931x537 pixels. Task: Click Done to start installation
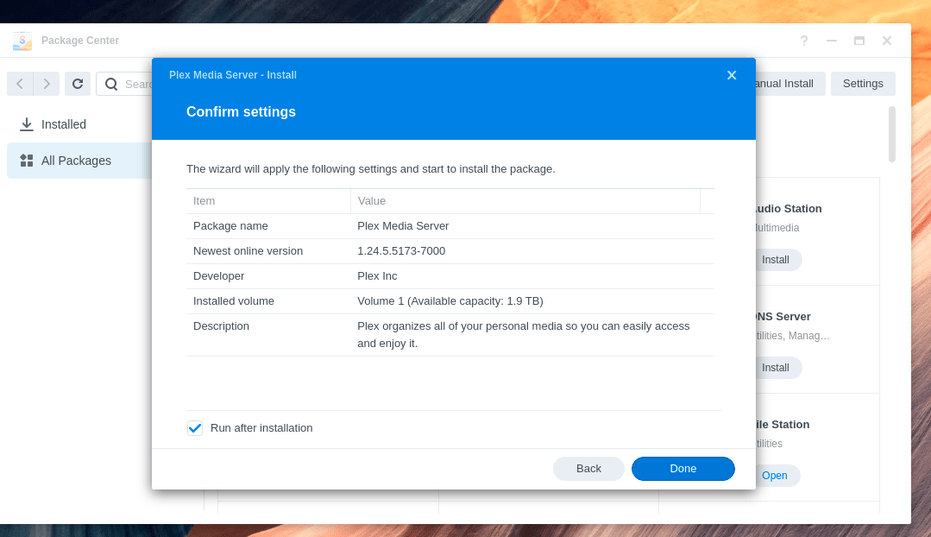683,469
